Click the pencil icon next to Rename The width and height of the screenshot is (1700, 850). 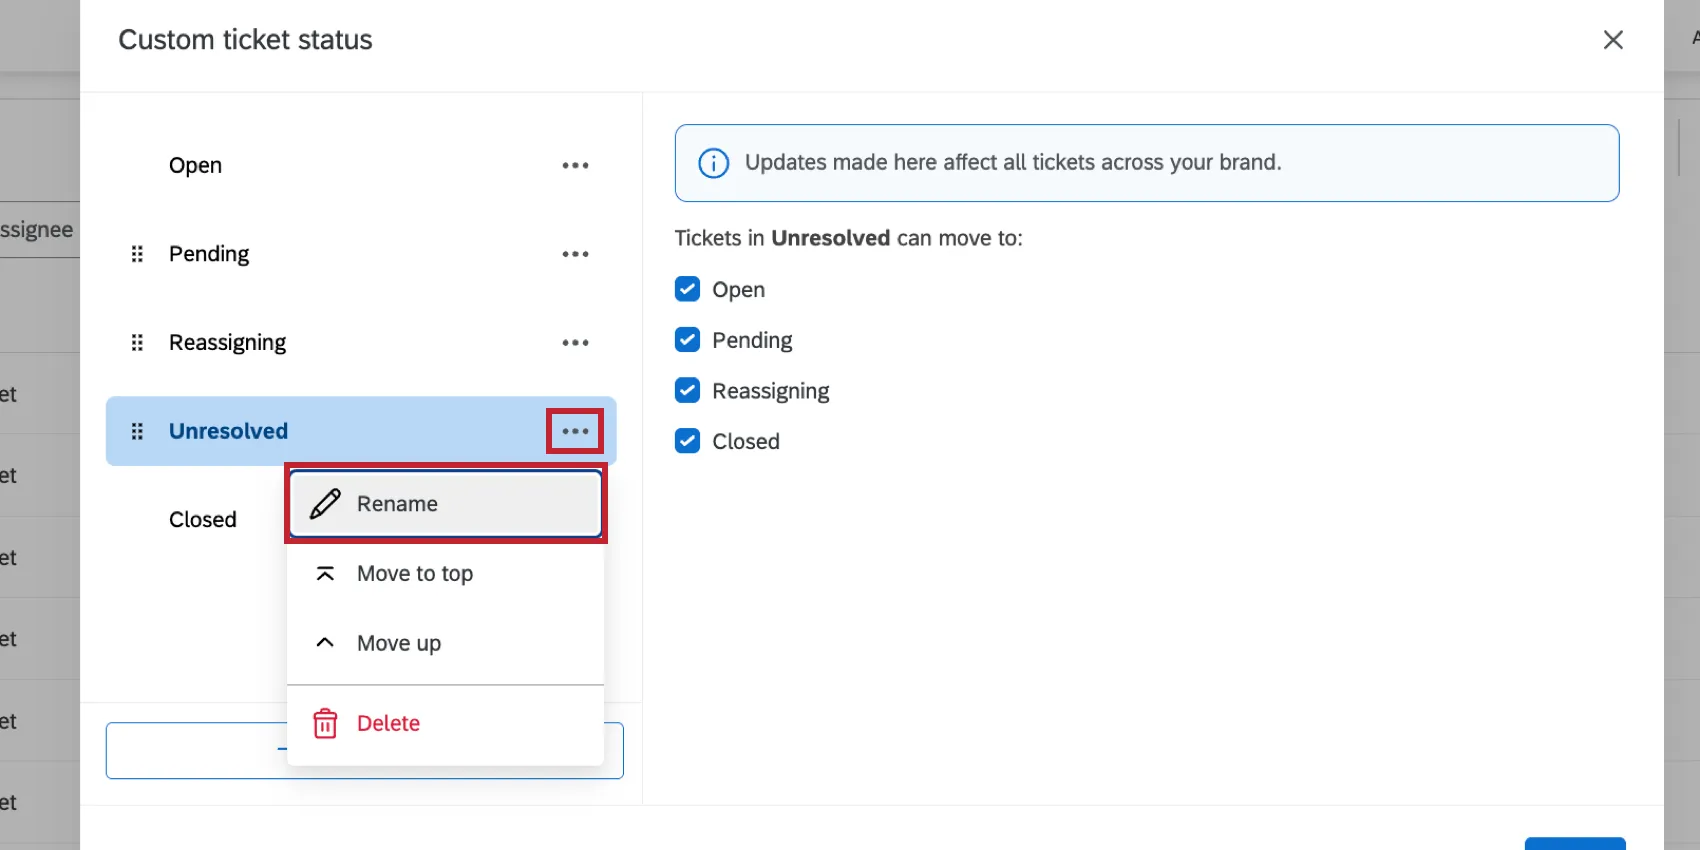pyautogui.click(x=325, y=504)
